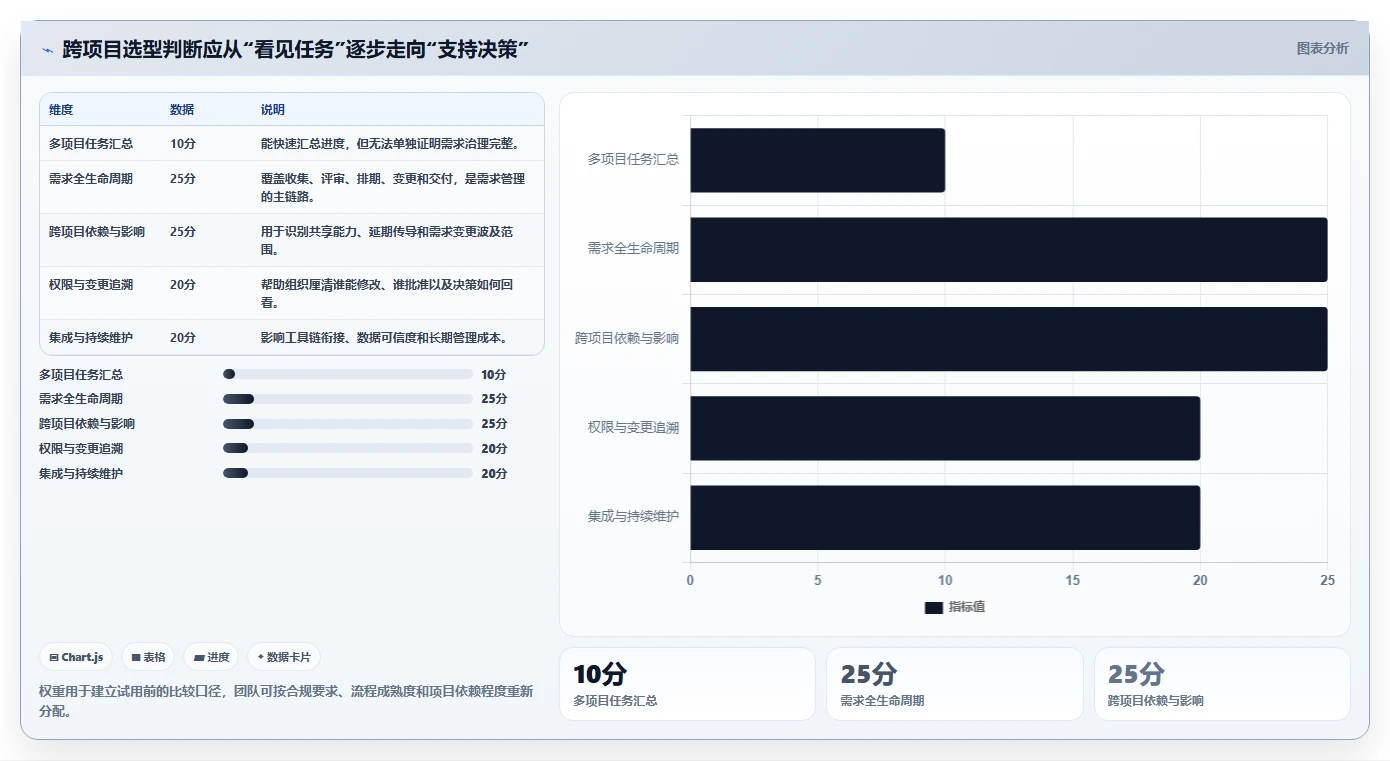Click the 多项目任务汇总 chart bar

tap(817, 160)
